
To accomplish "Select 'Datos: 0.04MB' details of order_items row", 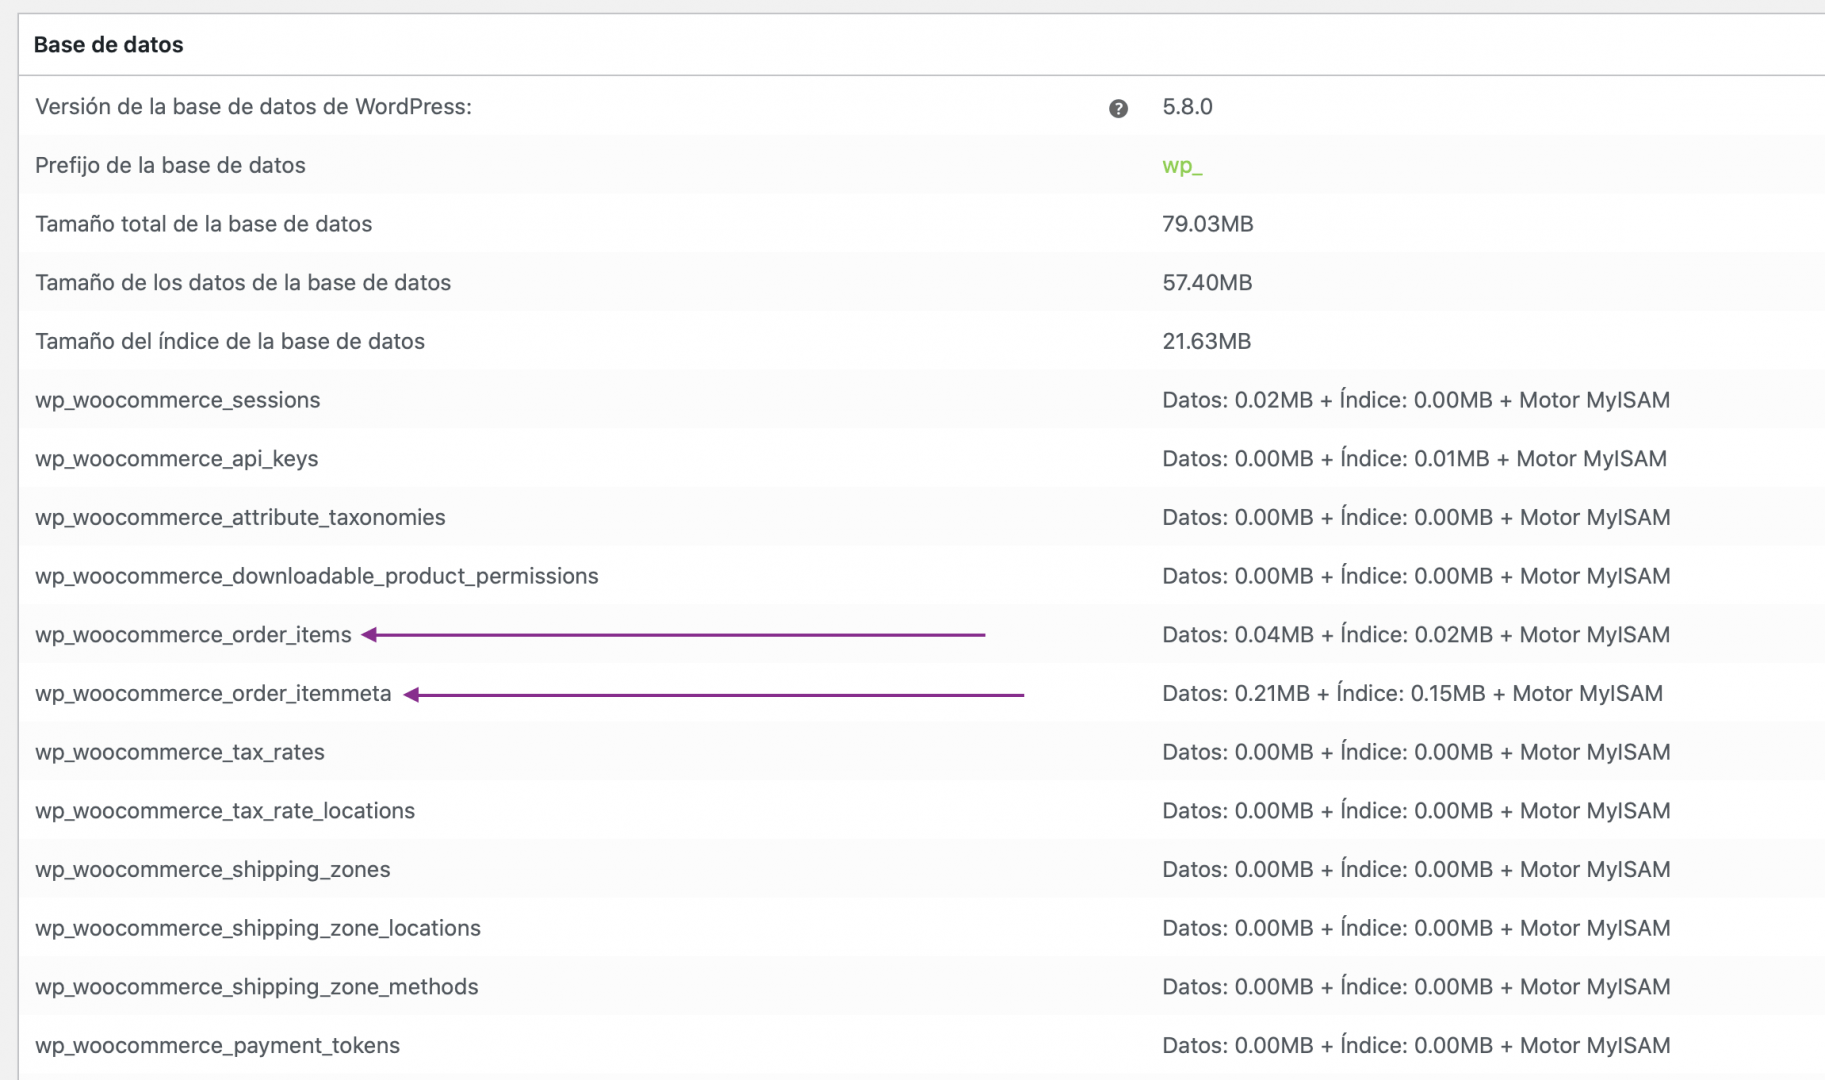I will pyautogui.click(x=1416, y=635).
